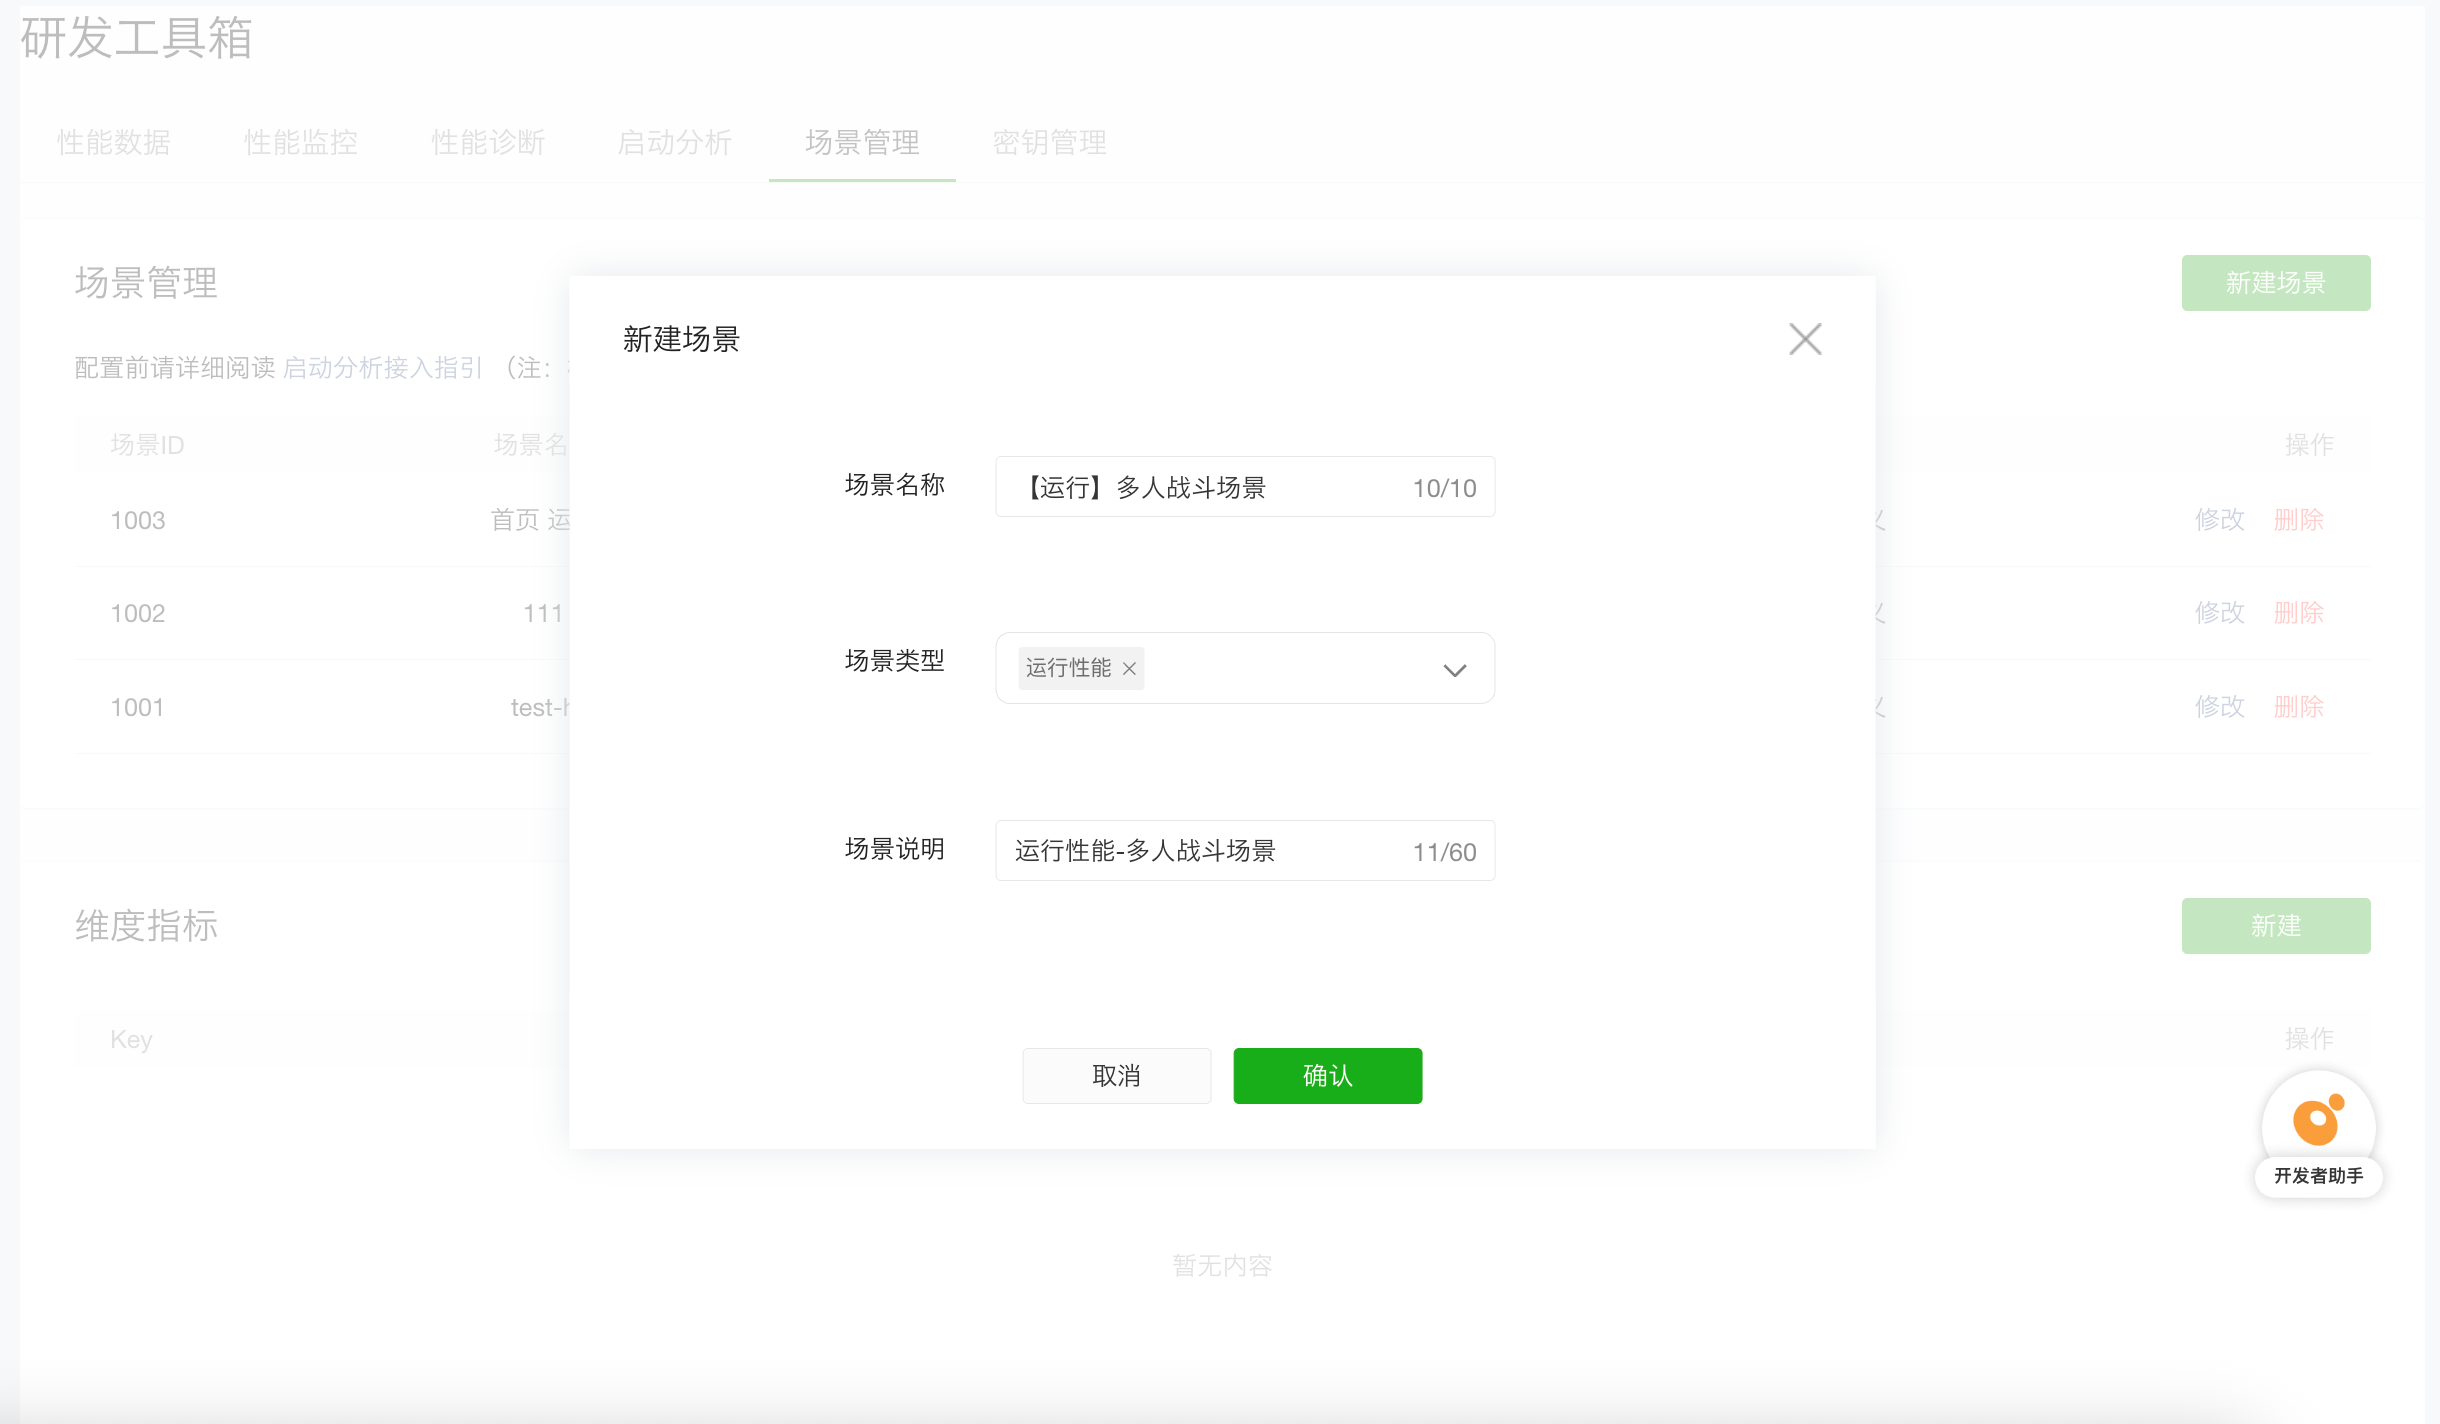Select scene ID cell 1001
The image size is (2440, 1424).
click(137, 707)
